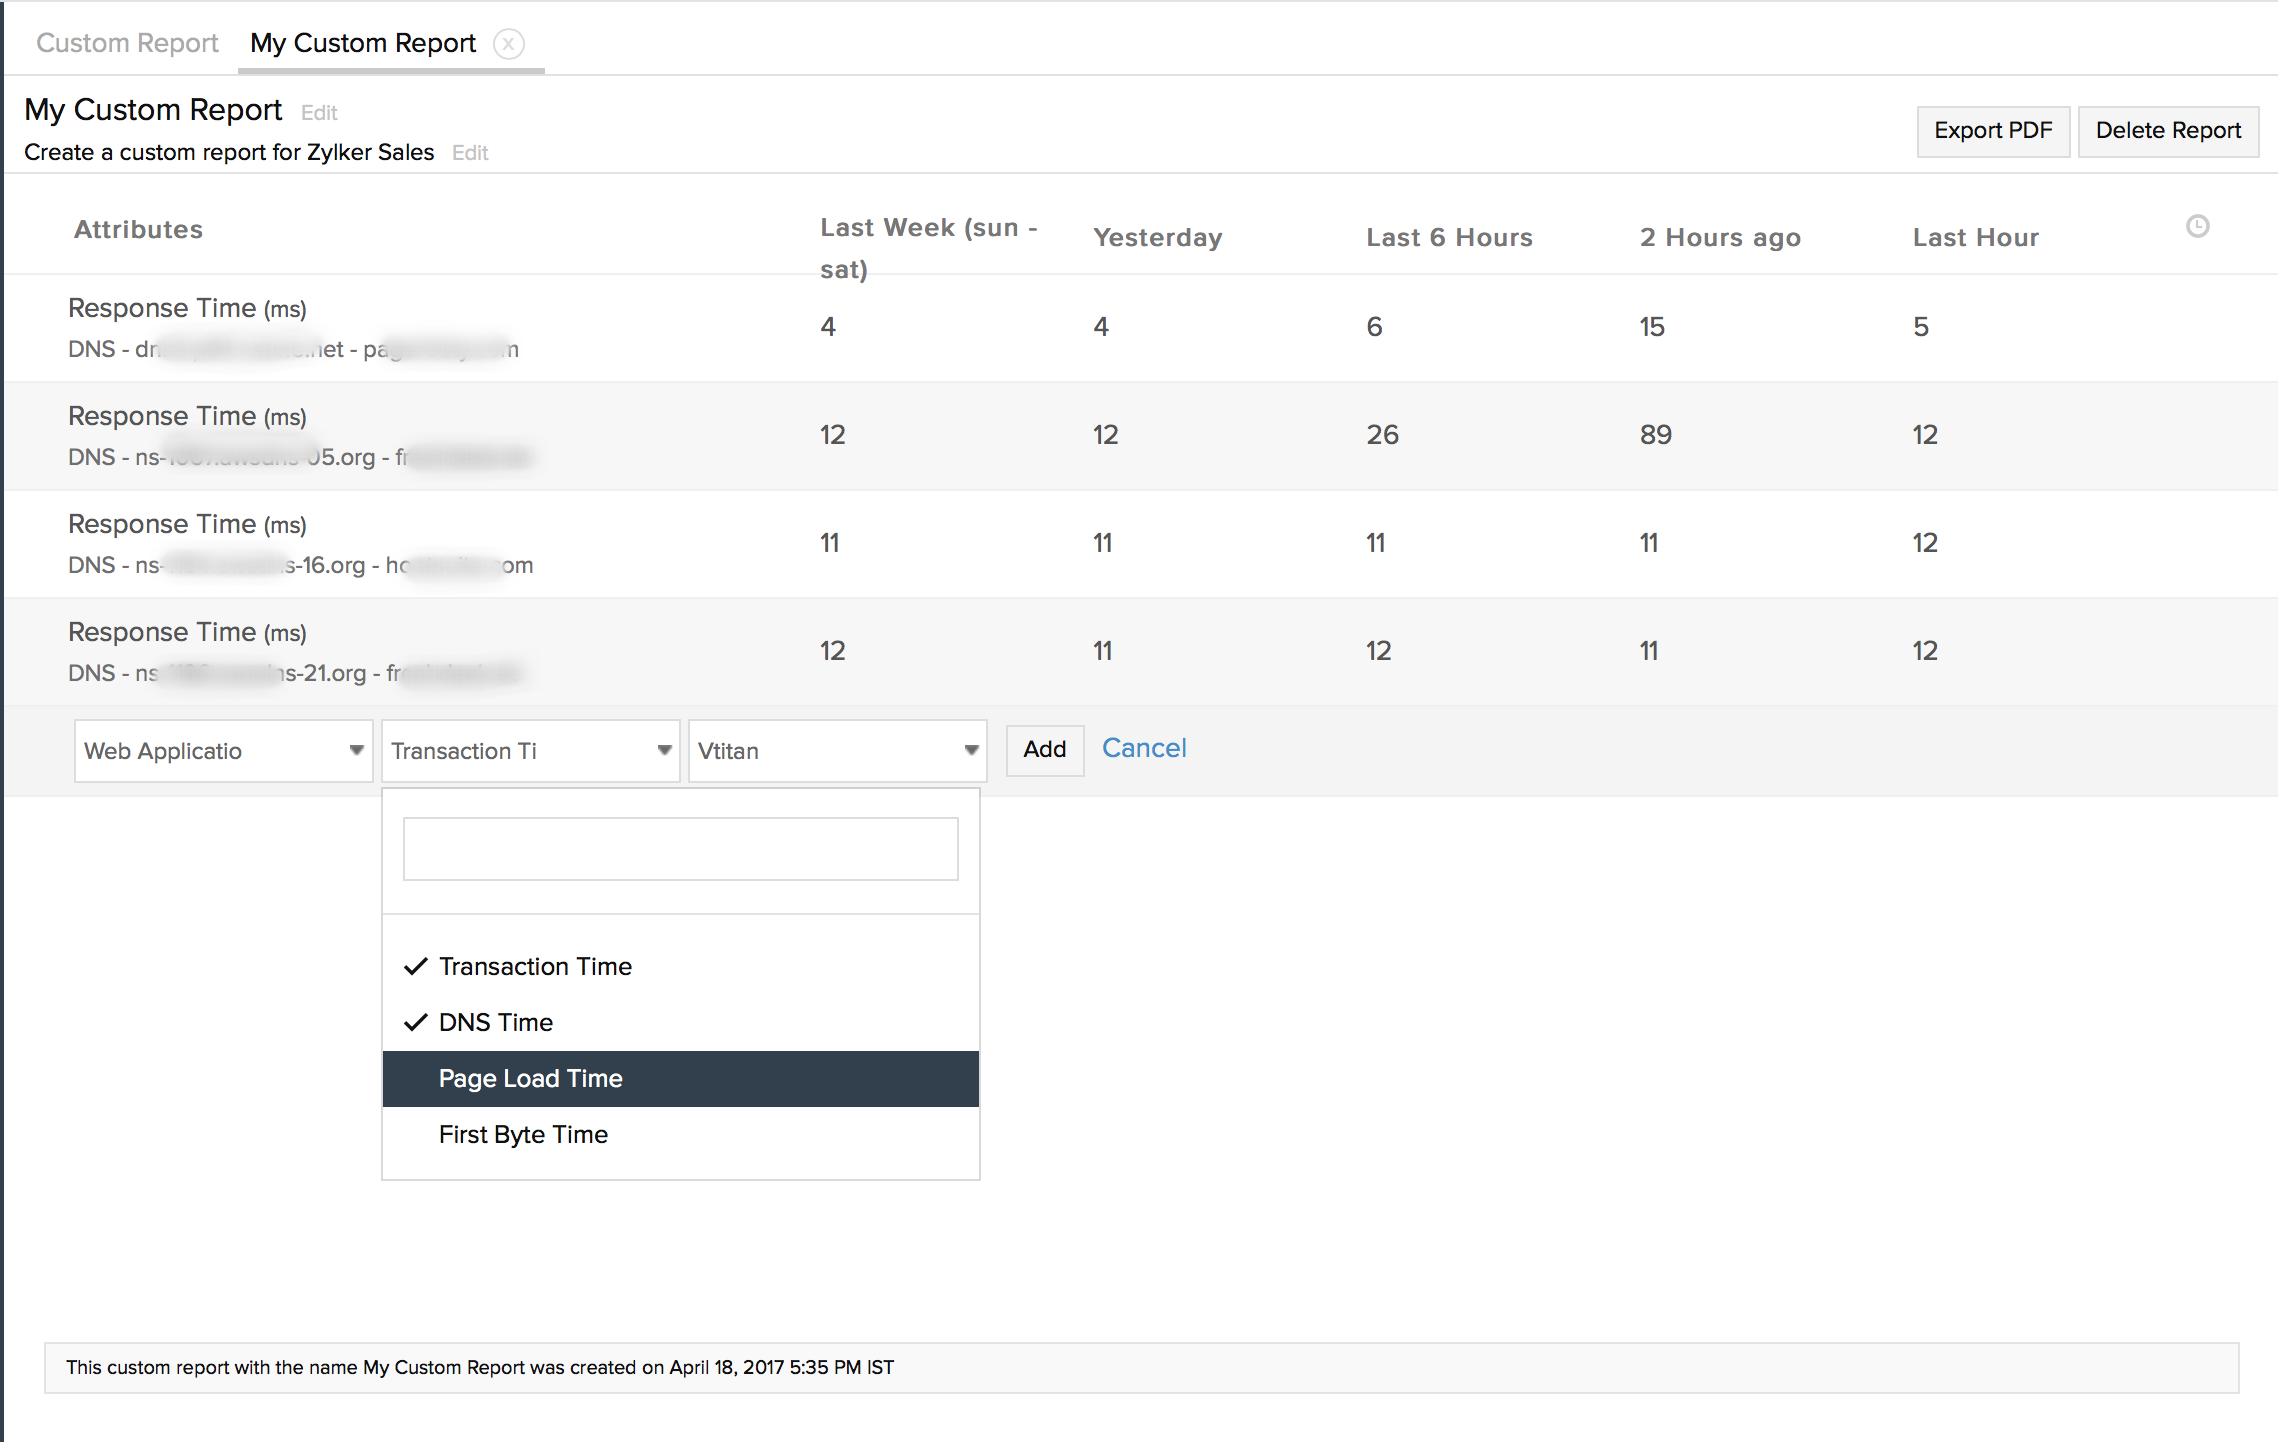Click the Web Application dropdown arrow

356,750
